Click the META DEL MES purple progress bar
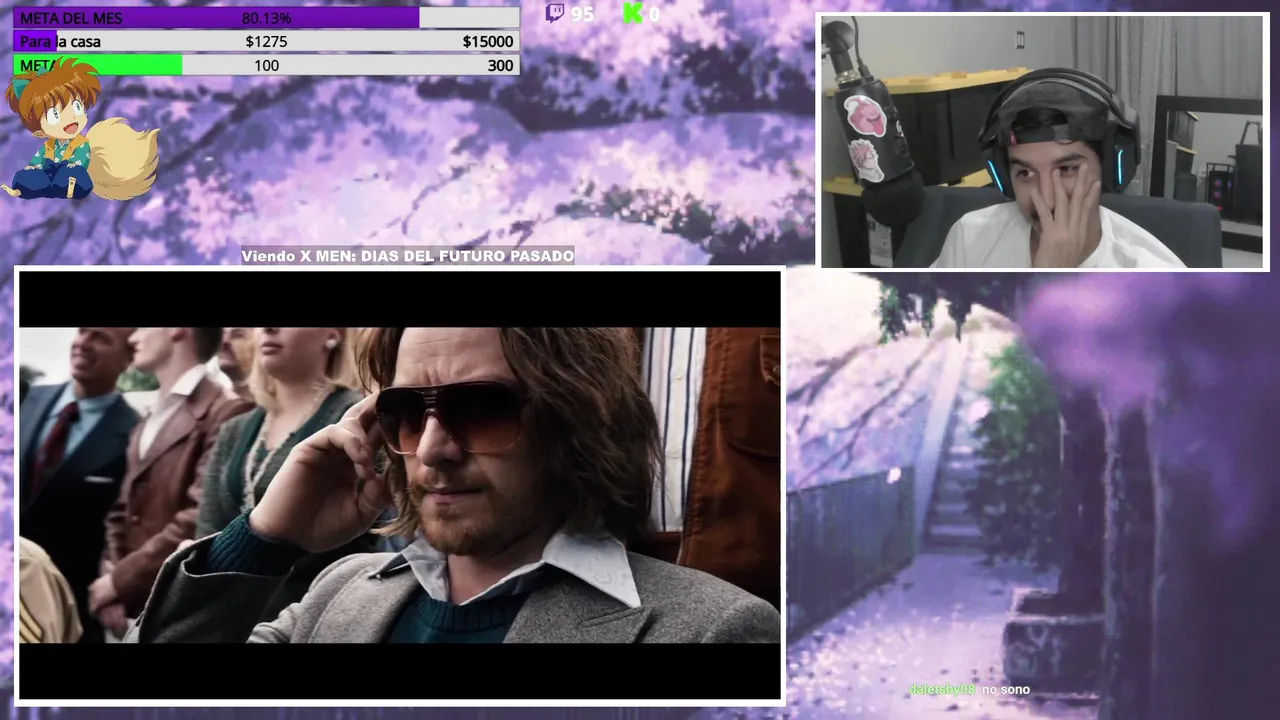The image size is (1280, 720). coord(266,18)
